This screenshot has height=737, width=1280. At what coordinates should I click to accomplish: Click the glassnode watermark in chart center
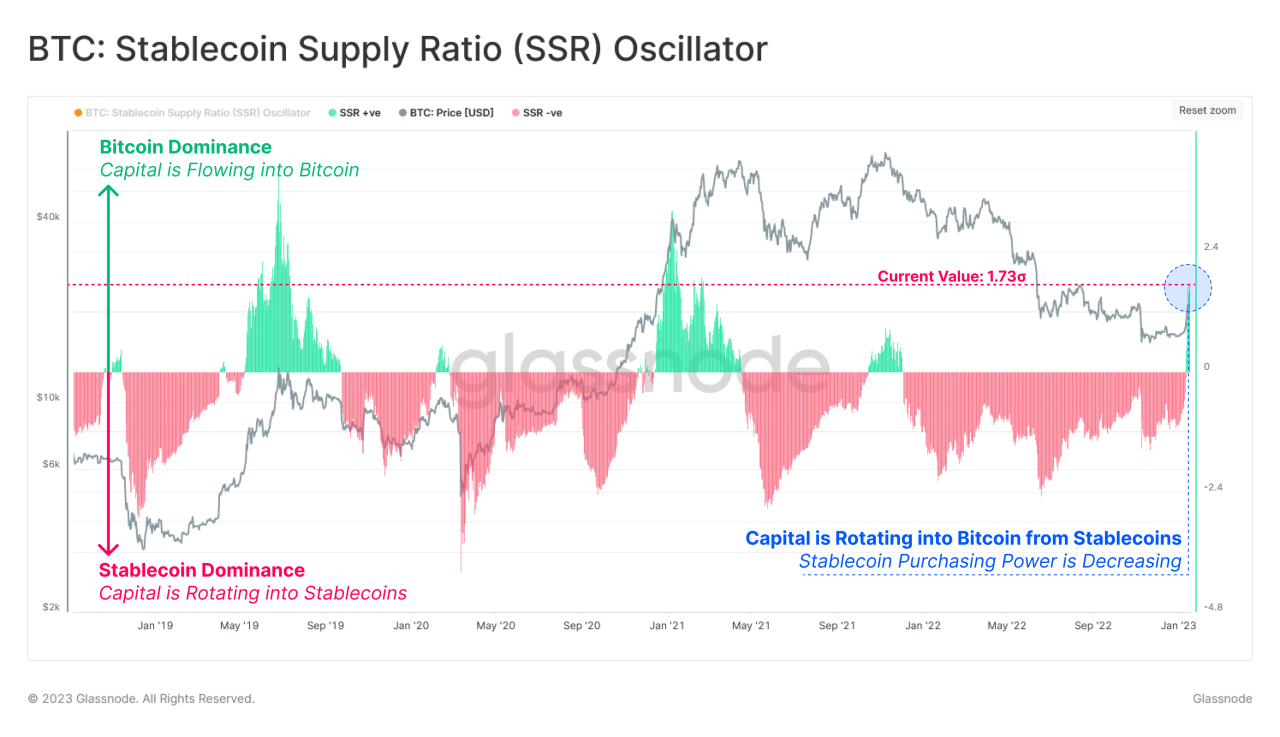point(638,365)
